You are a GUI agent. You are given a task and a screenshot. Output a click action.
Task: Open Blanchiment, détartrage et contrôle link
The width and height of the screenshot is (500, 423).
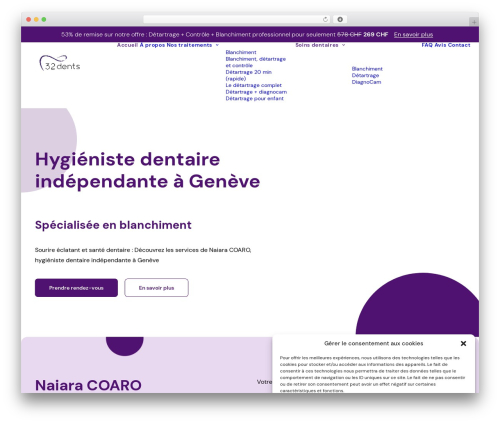(255, 62)
